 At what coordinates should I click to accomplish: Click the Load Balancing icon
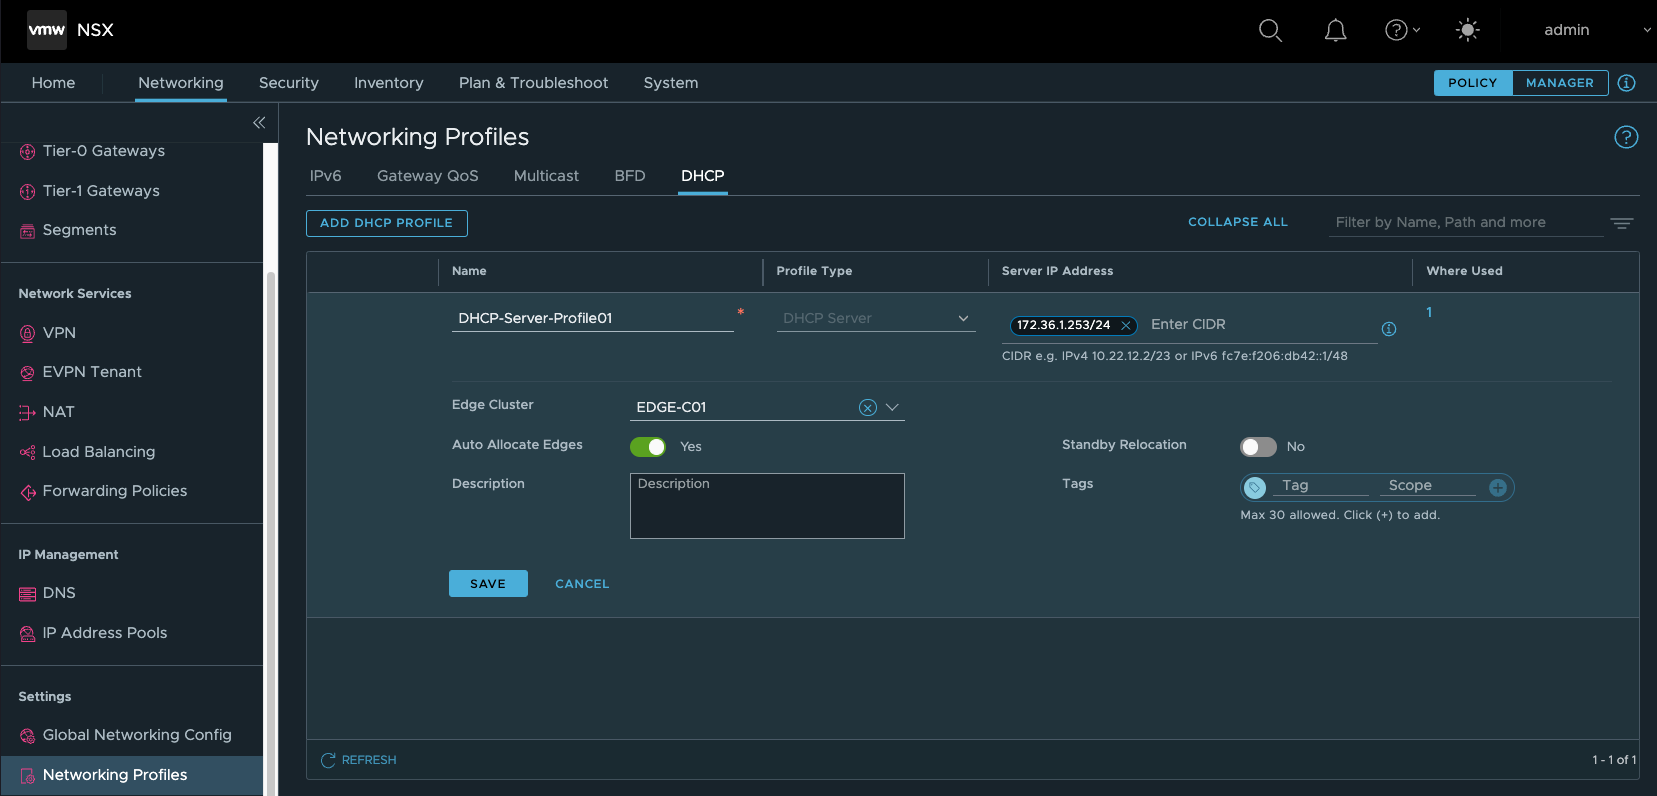click(x=27, y=452)
